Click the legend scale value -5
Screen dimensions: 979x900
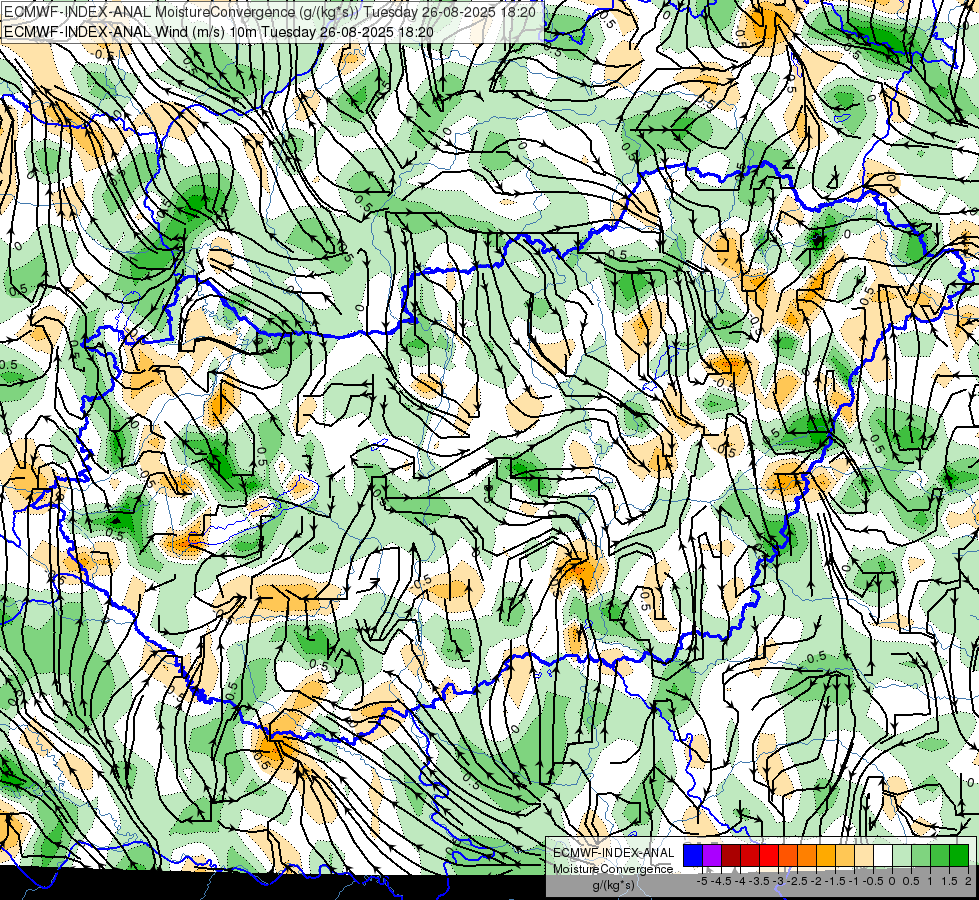pyautogui.click(x=702, y=881)
